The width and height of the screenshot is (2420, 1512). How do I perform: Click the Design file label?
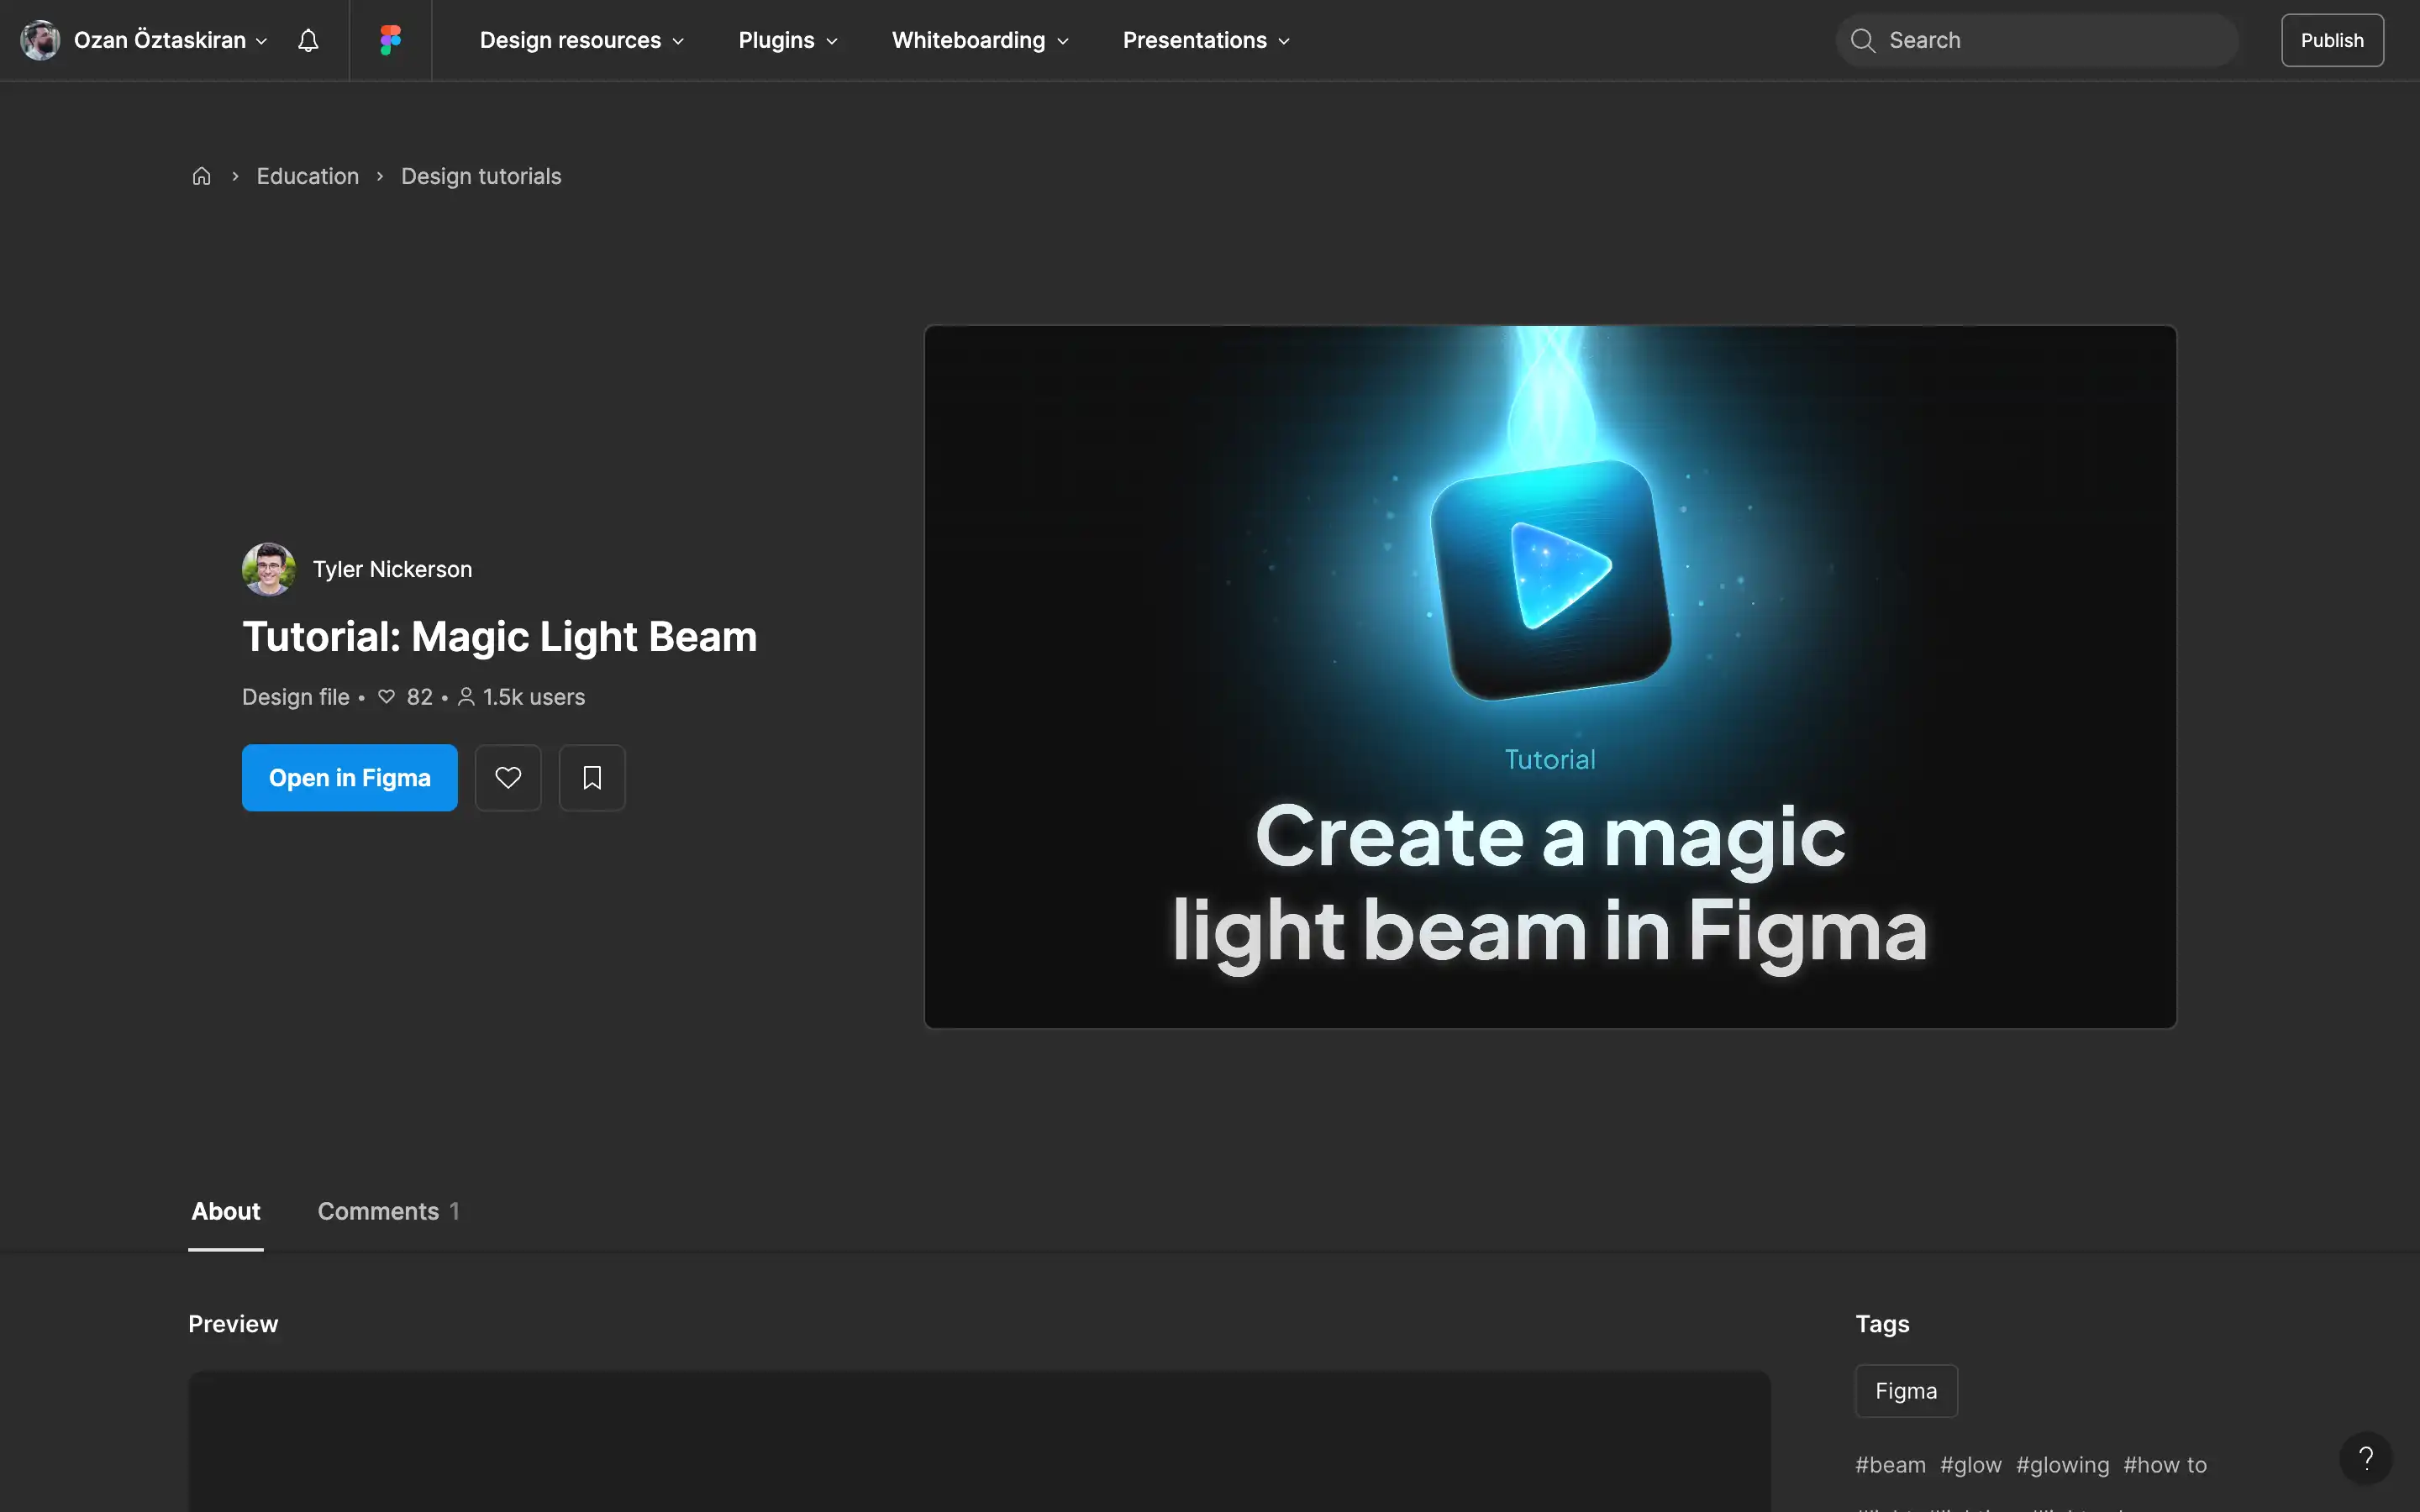click(295, 697)
